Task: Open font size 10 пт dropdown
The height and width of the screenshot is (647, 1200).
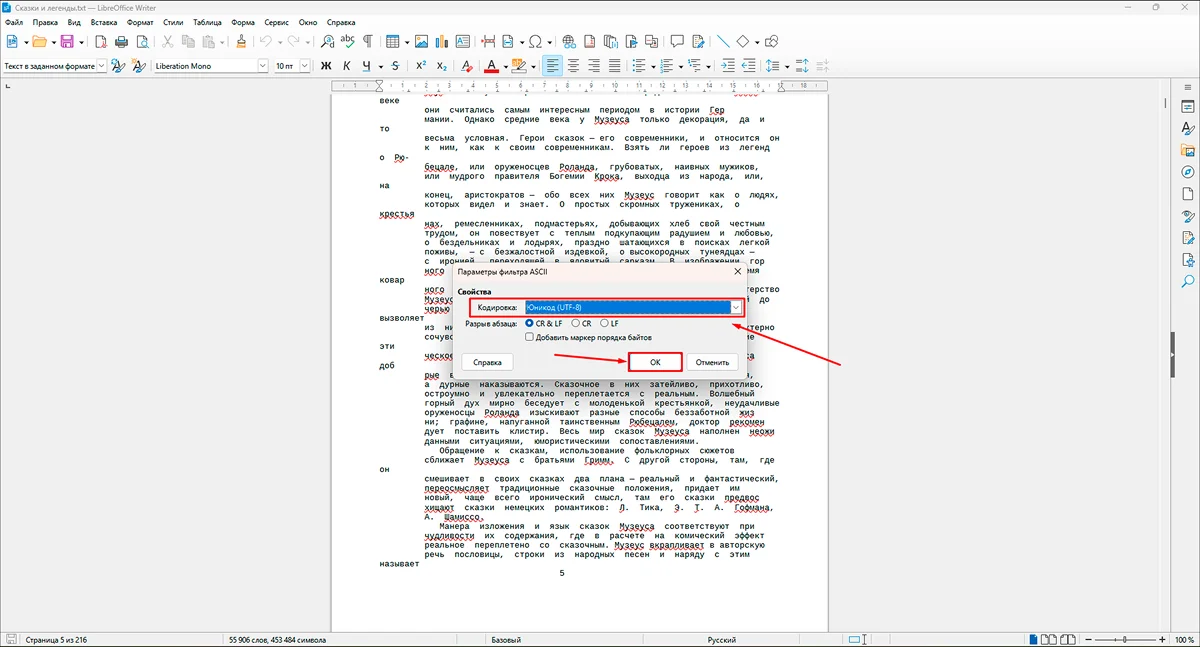Action: 305,66
